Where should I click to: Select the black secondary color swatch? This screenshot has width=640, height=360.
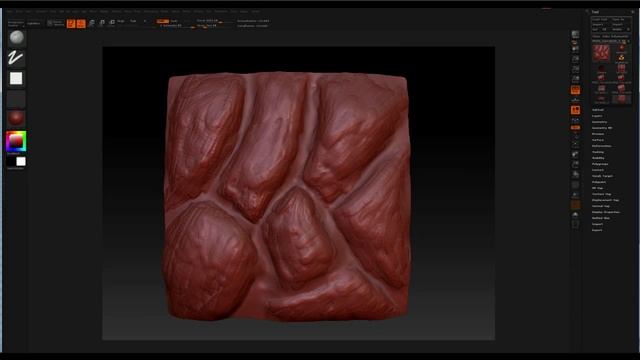coord(11,162)
